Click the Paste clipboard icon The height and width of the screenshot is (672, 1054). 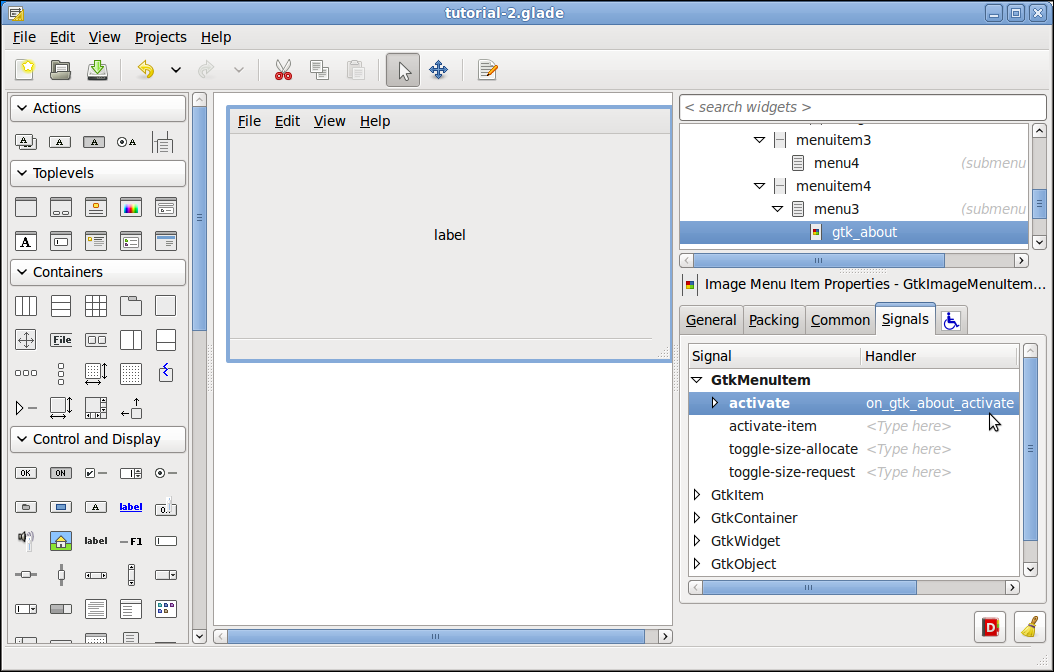[x=356, y=69]
